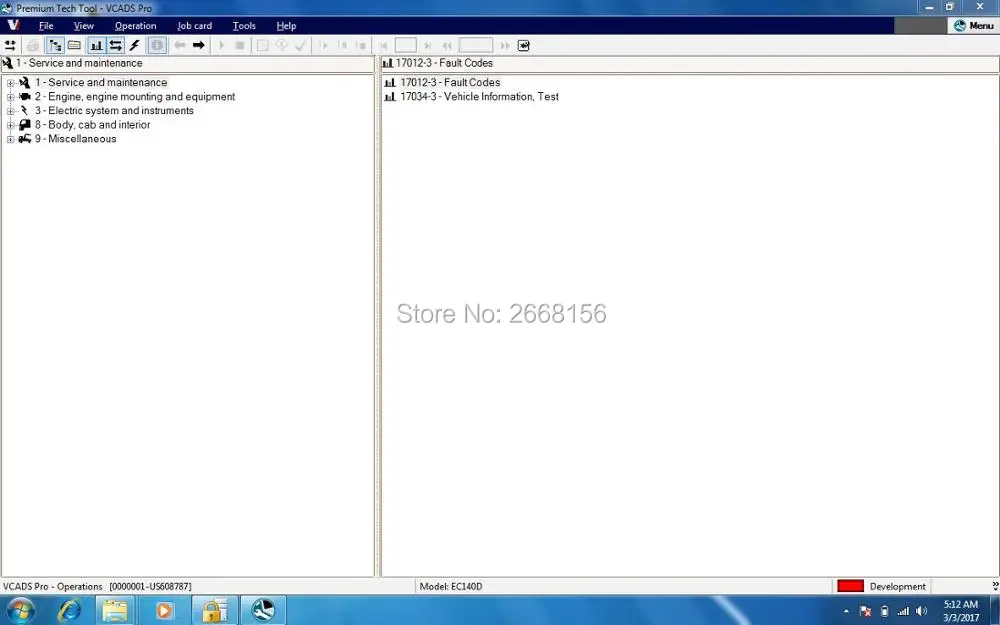
Task: Click the greyed square box toolbar icon
Action: tap(262, 45)
